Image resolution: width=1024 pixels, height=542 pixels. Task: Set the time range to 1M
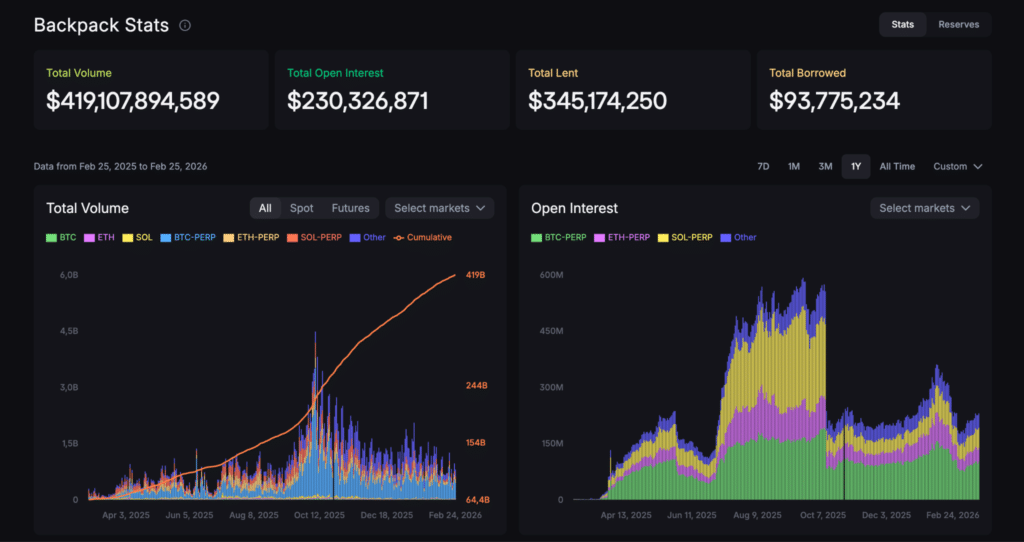[x=793, y=167]
